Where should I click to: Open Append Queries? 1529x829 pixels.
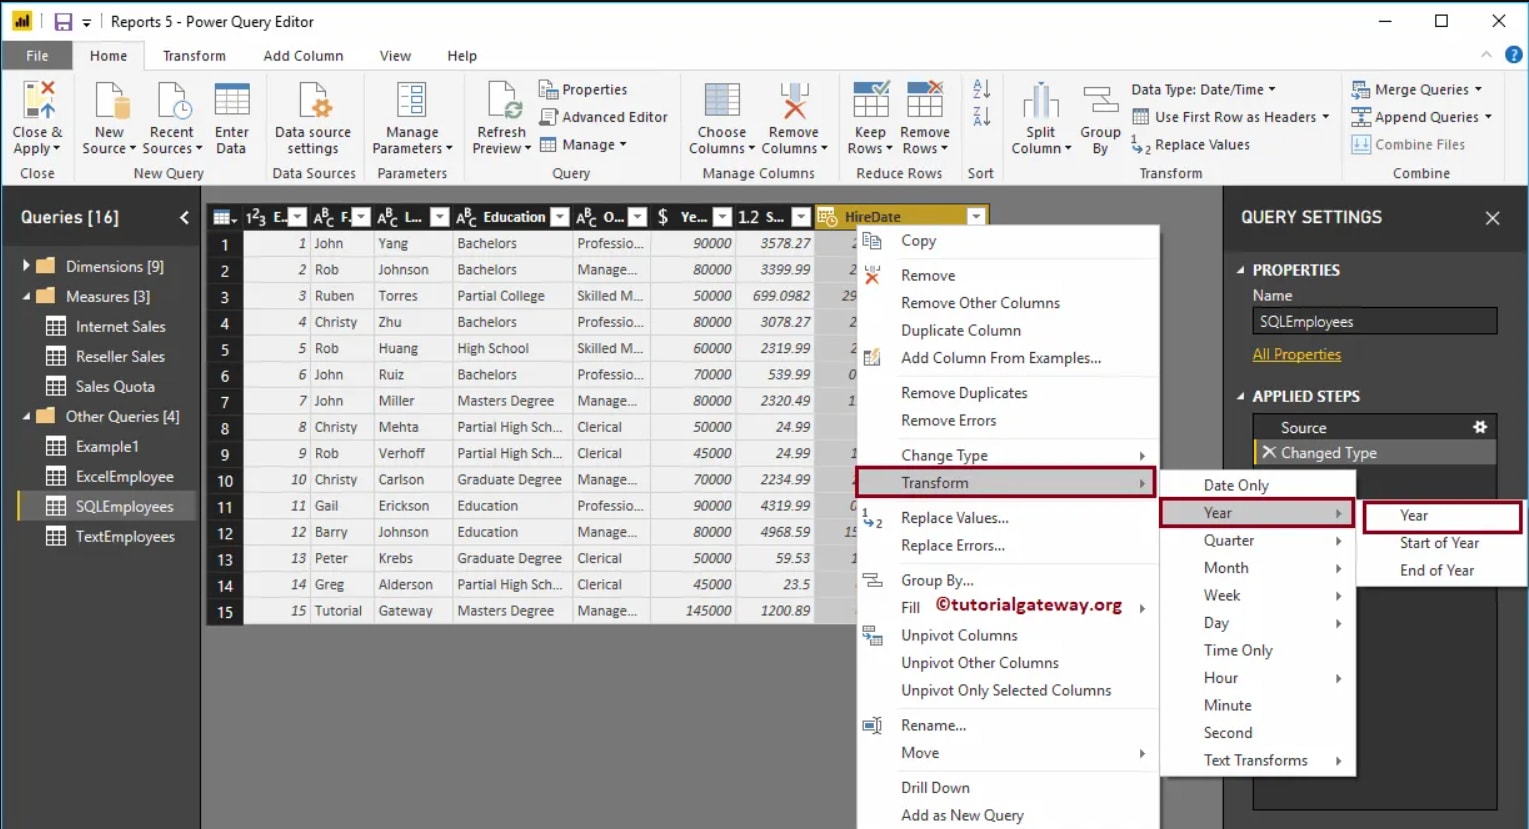click(1420, 117)
